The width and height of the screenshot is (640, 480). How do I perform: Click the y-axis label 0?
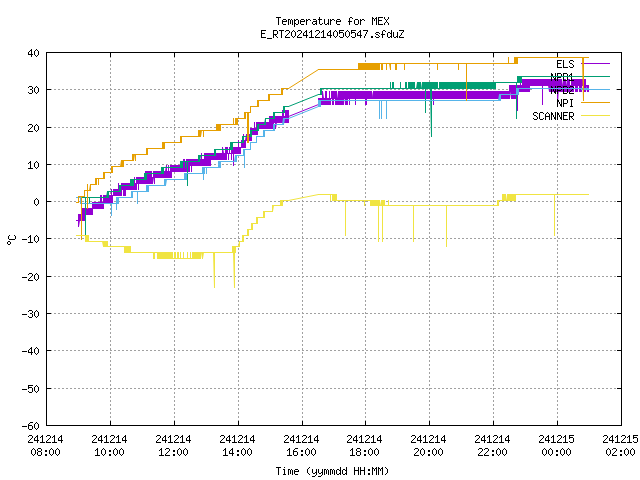[37, 202]
